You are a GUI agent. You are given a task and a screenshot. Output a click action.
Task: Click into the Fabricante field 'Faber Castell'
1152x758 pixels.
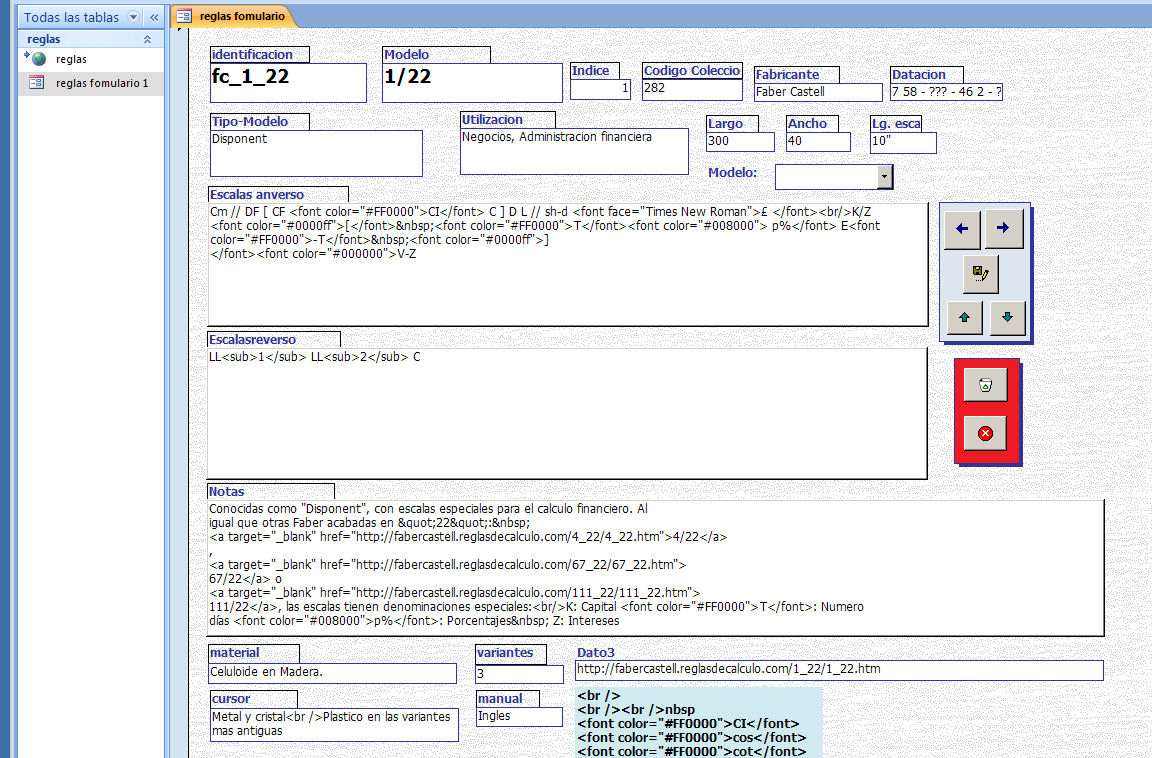[817, 92]
